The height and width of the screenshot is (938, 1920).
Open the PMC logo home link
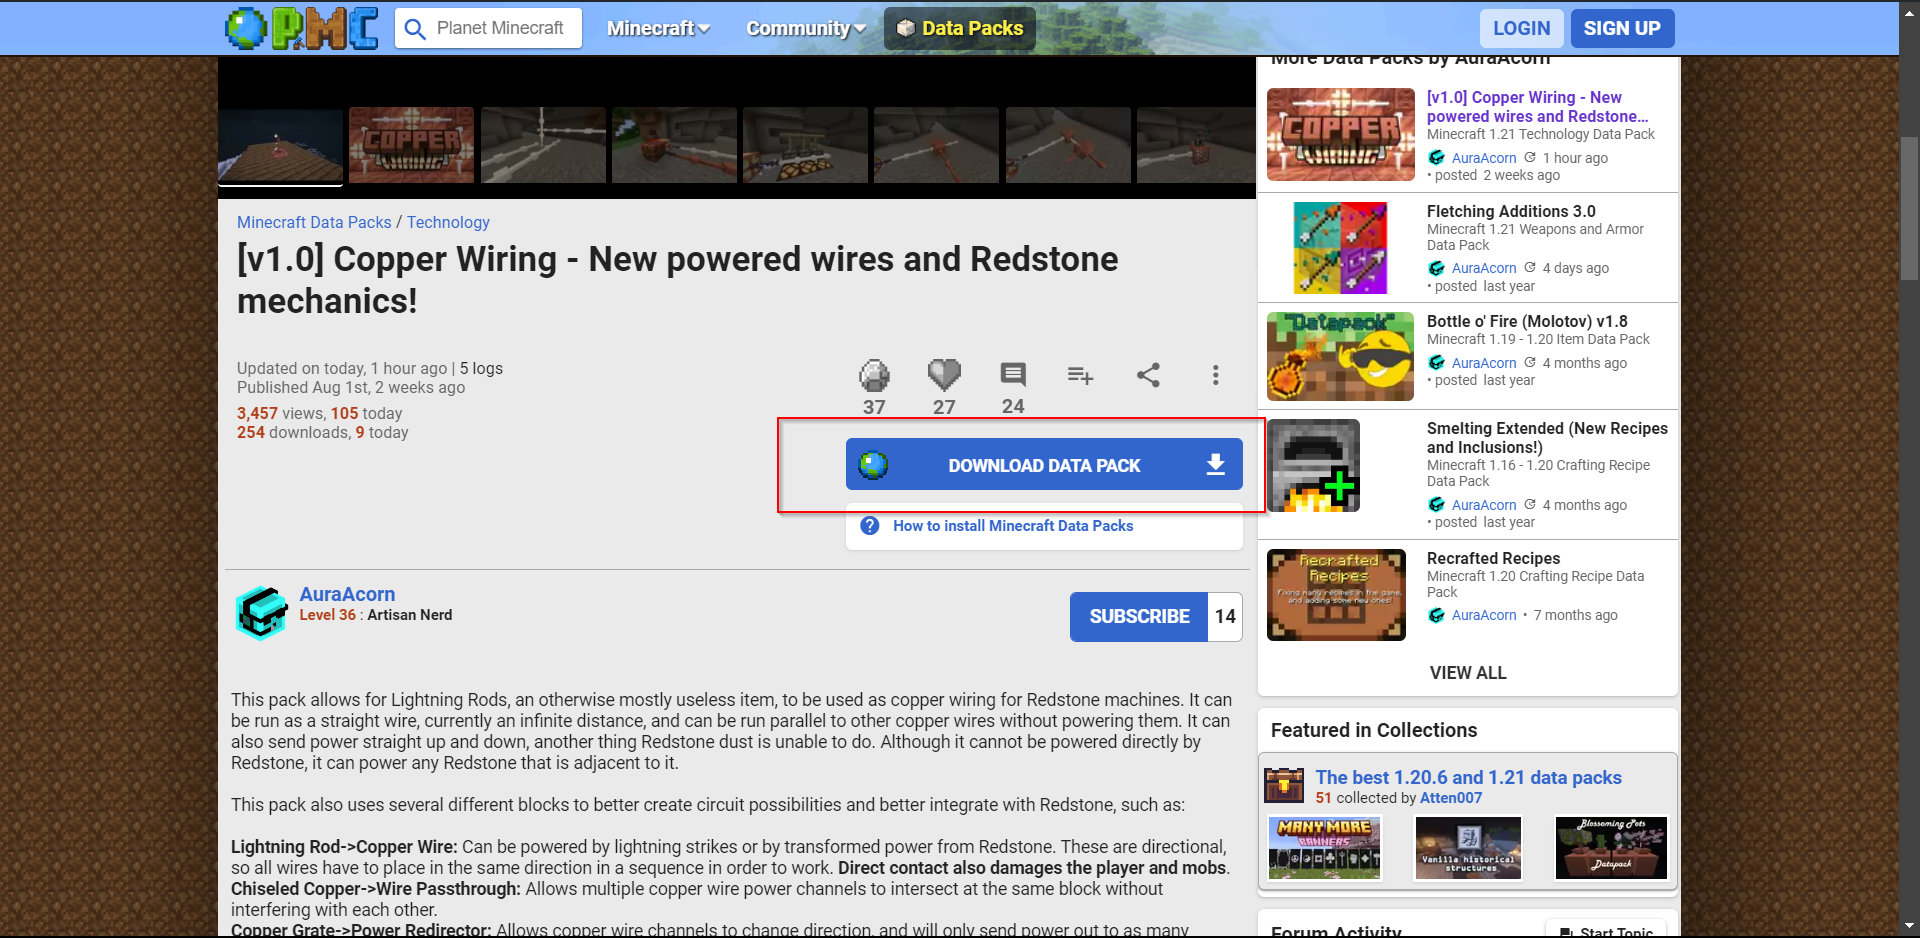click(302, 28)
